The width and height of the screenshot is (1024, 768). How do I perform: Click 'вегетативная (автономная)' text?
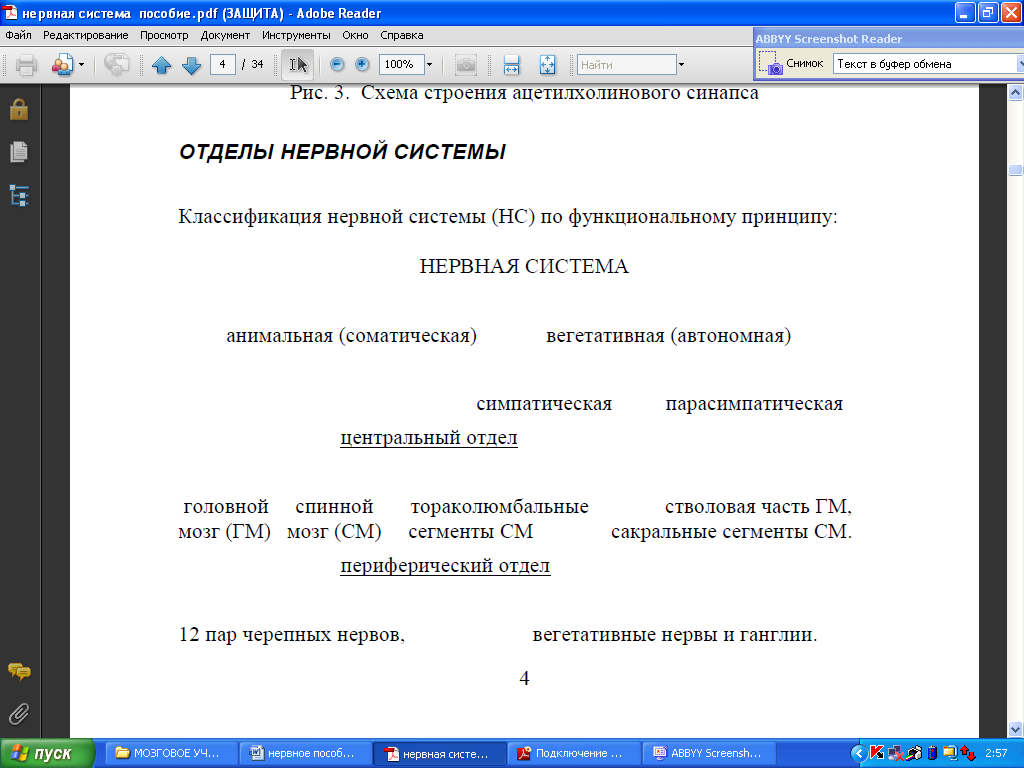[x=669, y=336]
